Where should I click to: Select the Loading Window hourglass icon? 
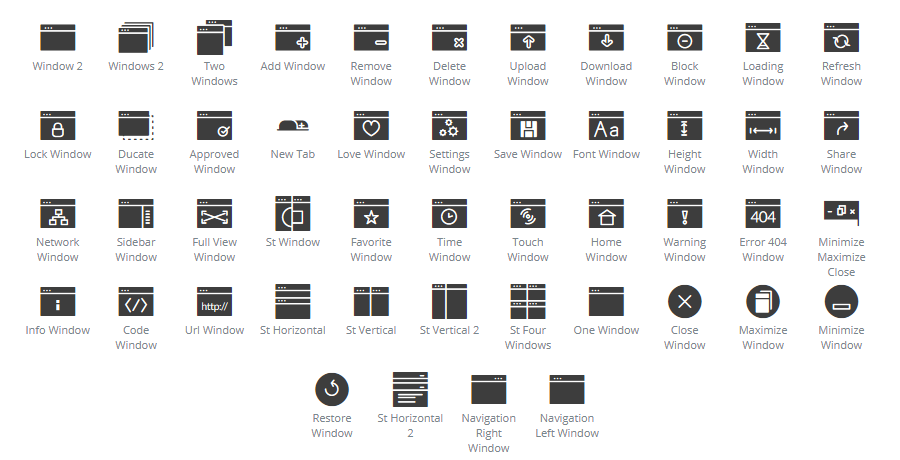[x=763, y=38]
